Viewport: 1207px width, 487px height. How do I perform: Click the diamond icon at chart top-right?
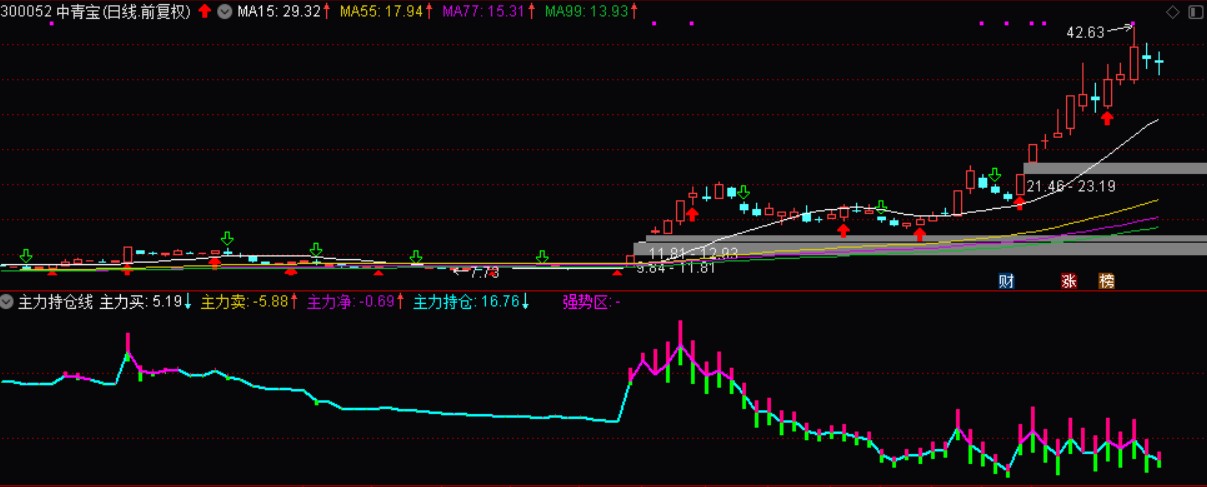coord(1173,11)
